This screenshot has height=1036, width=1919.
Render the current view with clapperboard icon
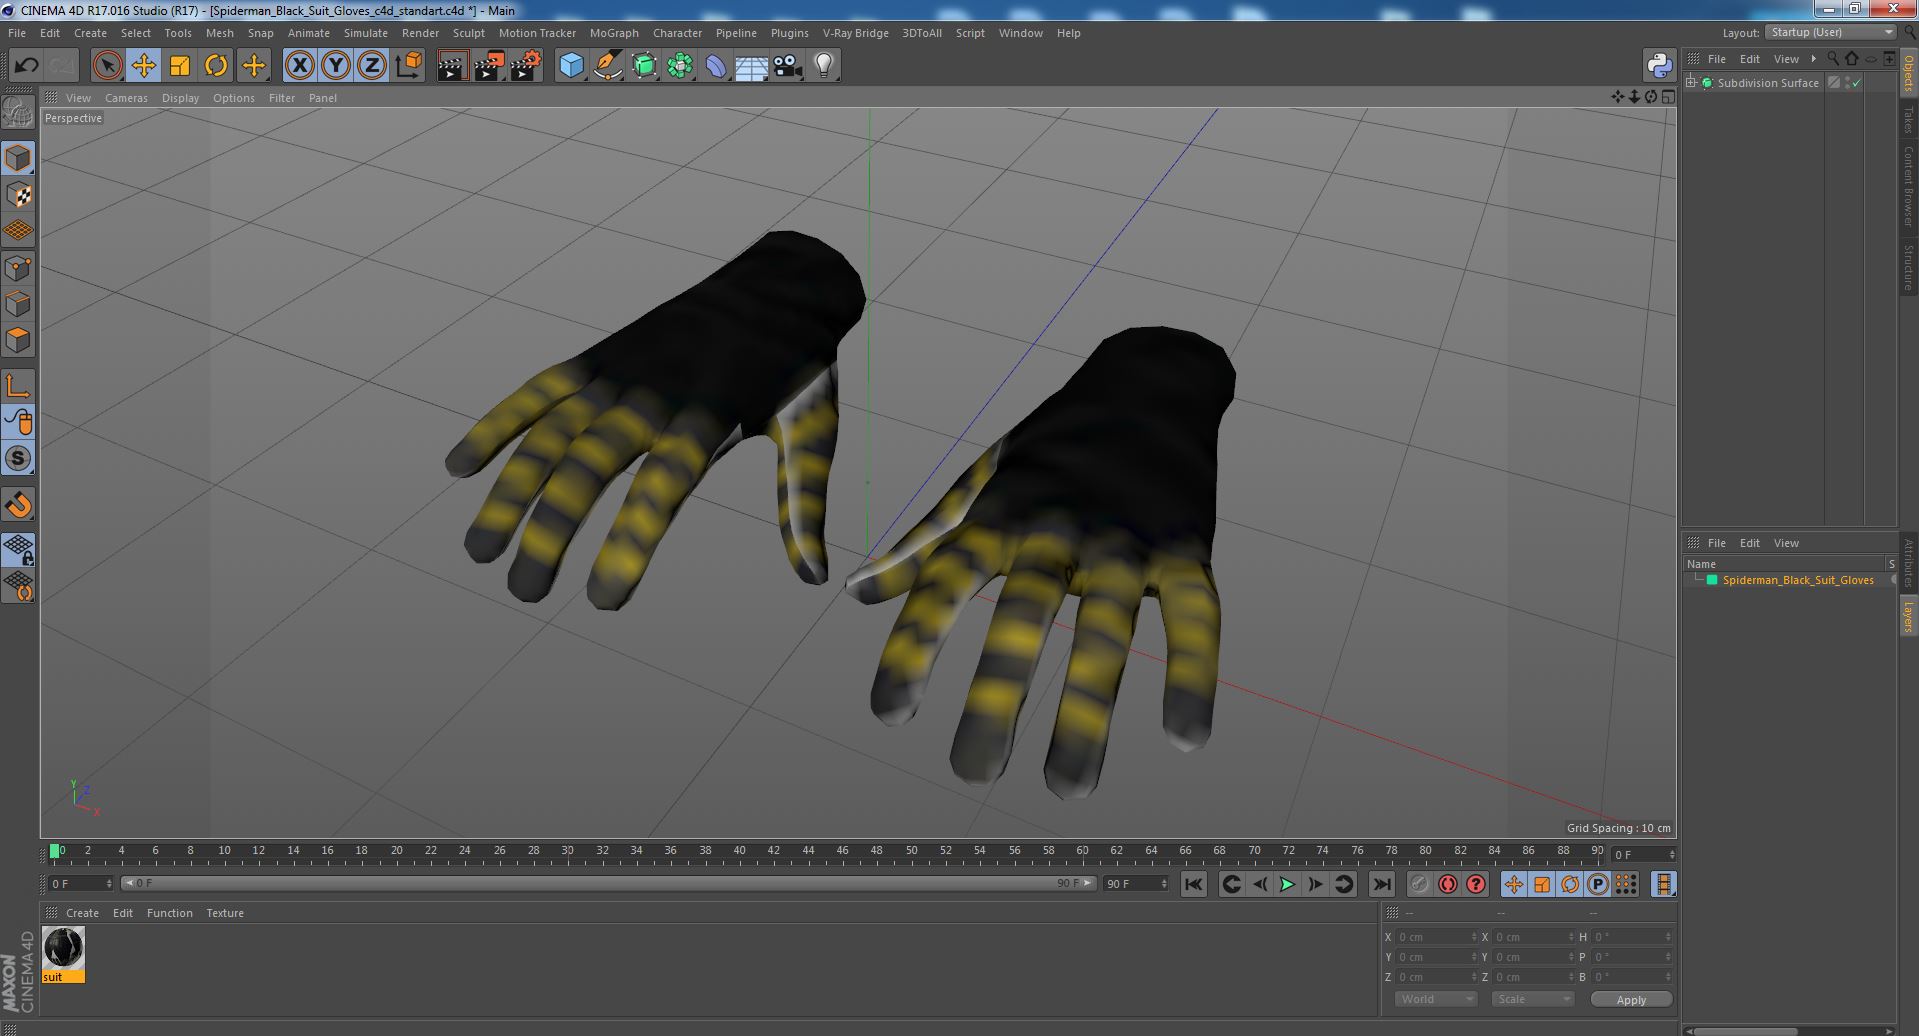pyautogui.click(x=452, y=66)
